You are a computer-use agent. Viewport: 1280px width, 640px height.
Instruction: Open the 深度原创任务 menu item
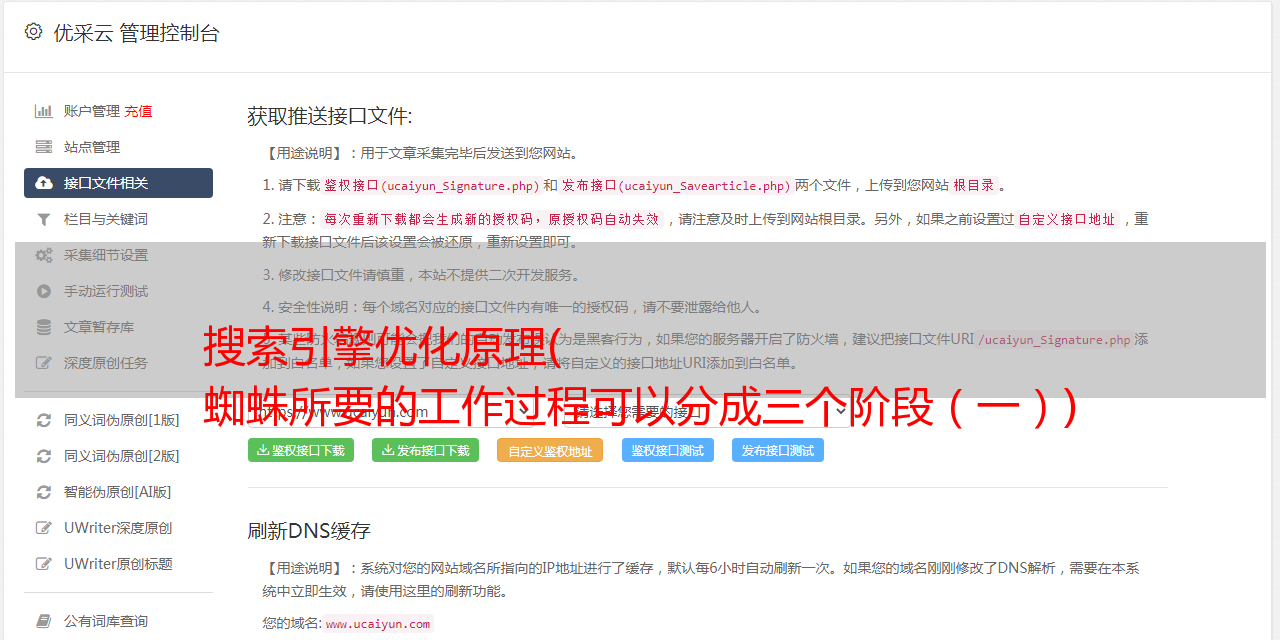coord(118,363)
